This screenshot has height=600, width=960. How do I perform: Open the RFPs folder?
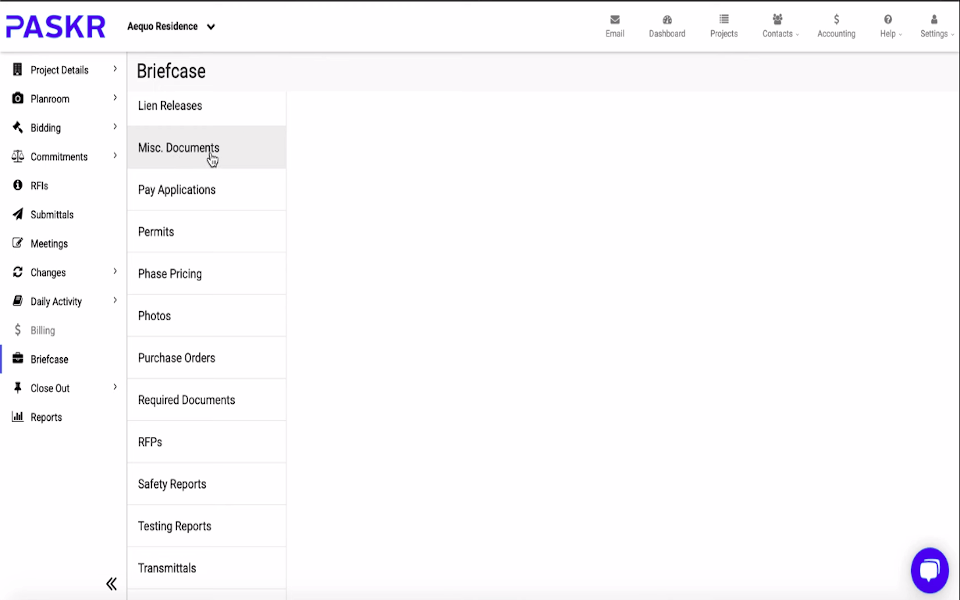pos(206,442)
